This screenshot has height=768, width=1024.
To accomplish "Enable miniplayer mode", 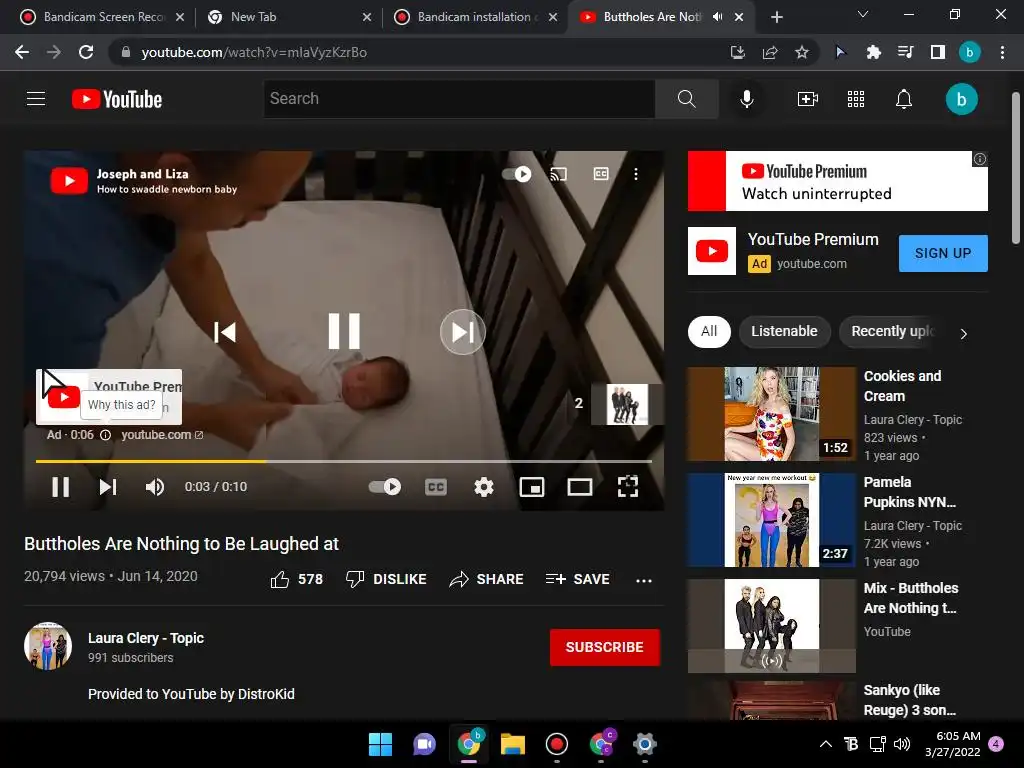I will 532,487.
